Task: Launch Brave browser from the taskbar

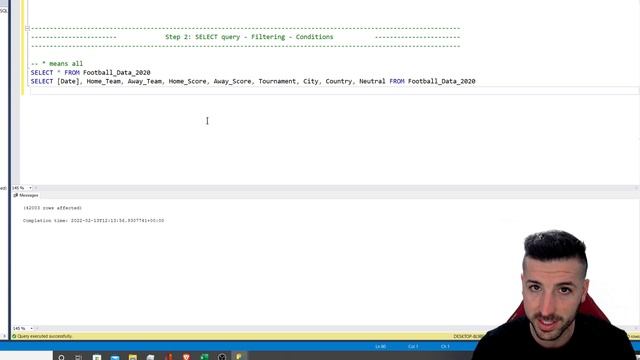Action: click(186, 357)
